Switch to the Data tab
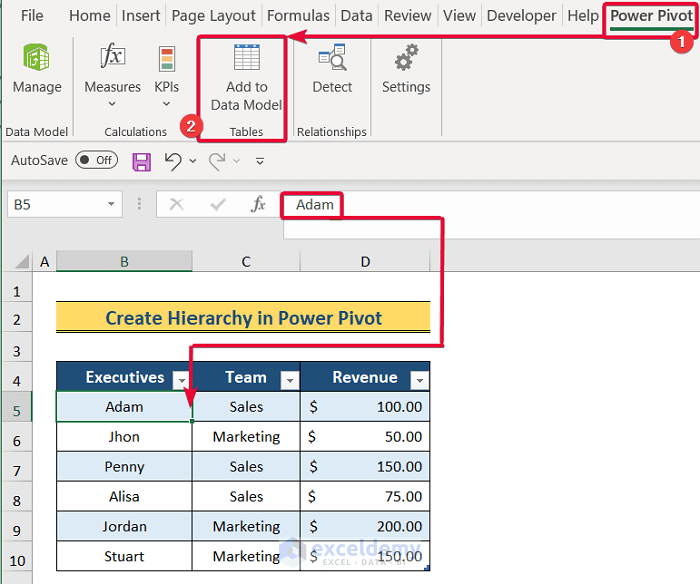 point(356,16)
